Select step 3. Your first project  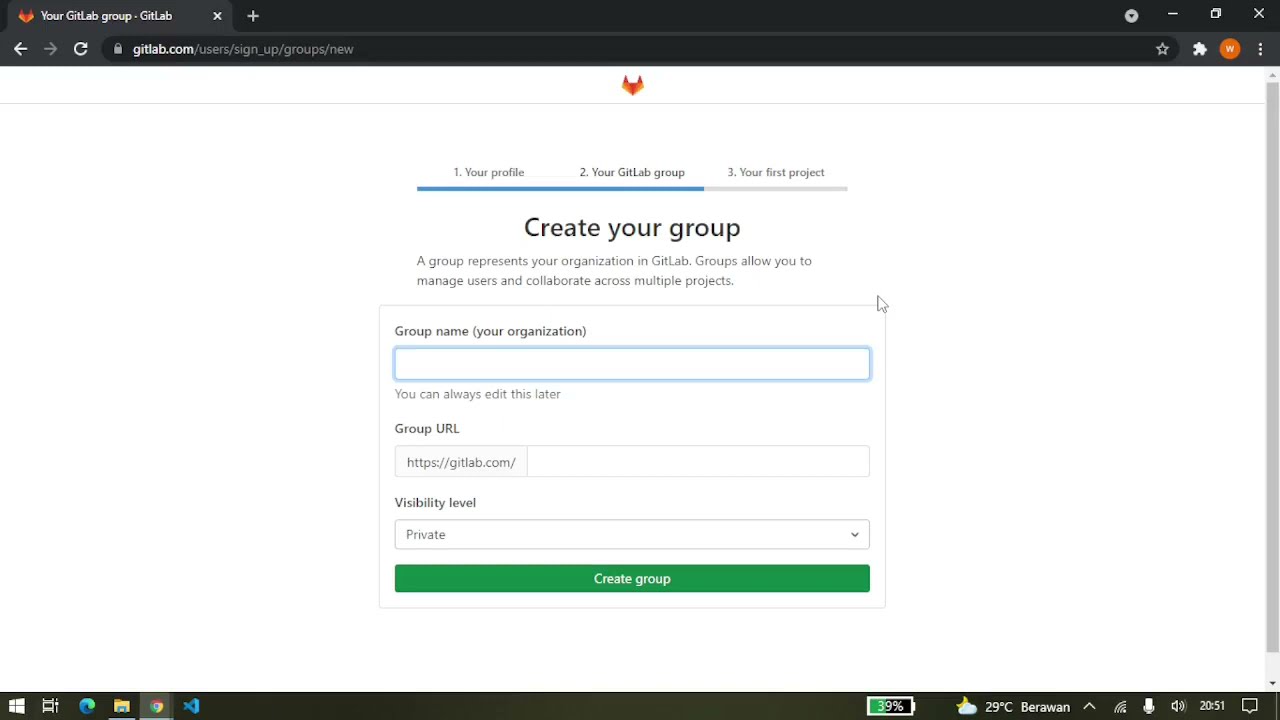(x=776, y=172)
